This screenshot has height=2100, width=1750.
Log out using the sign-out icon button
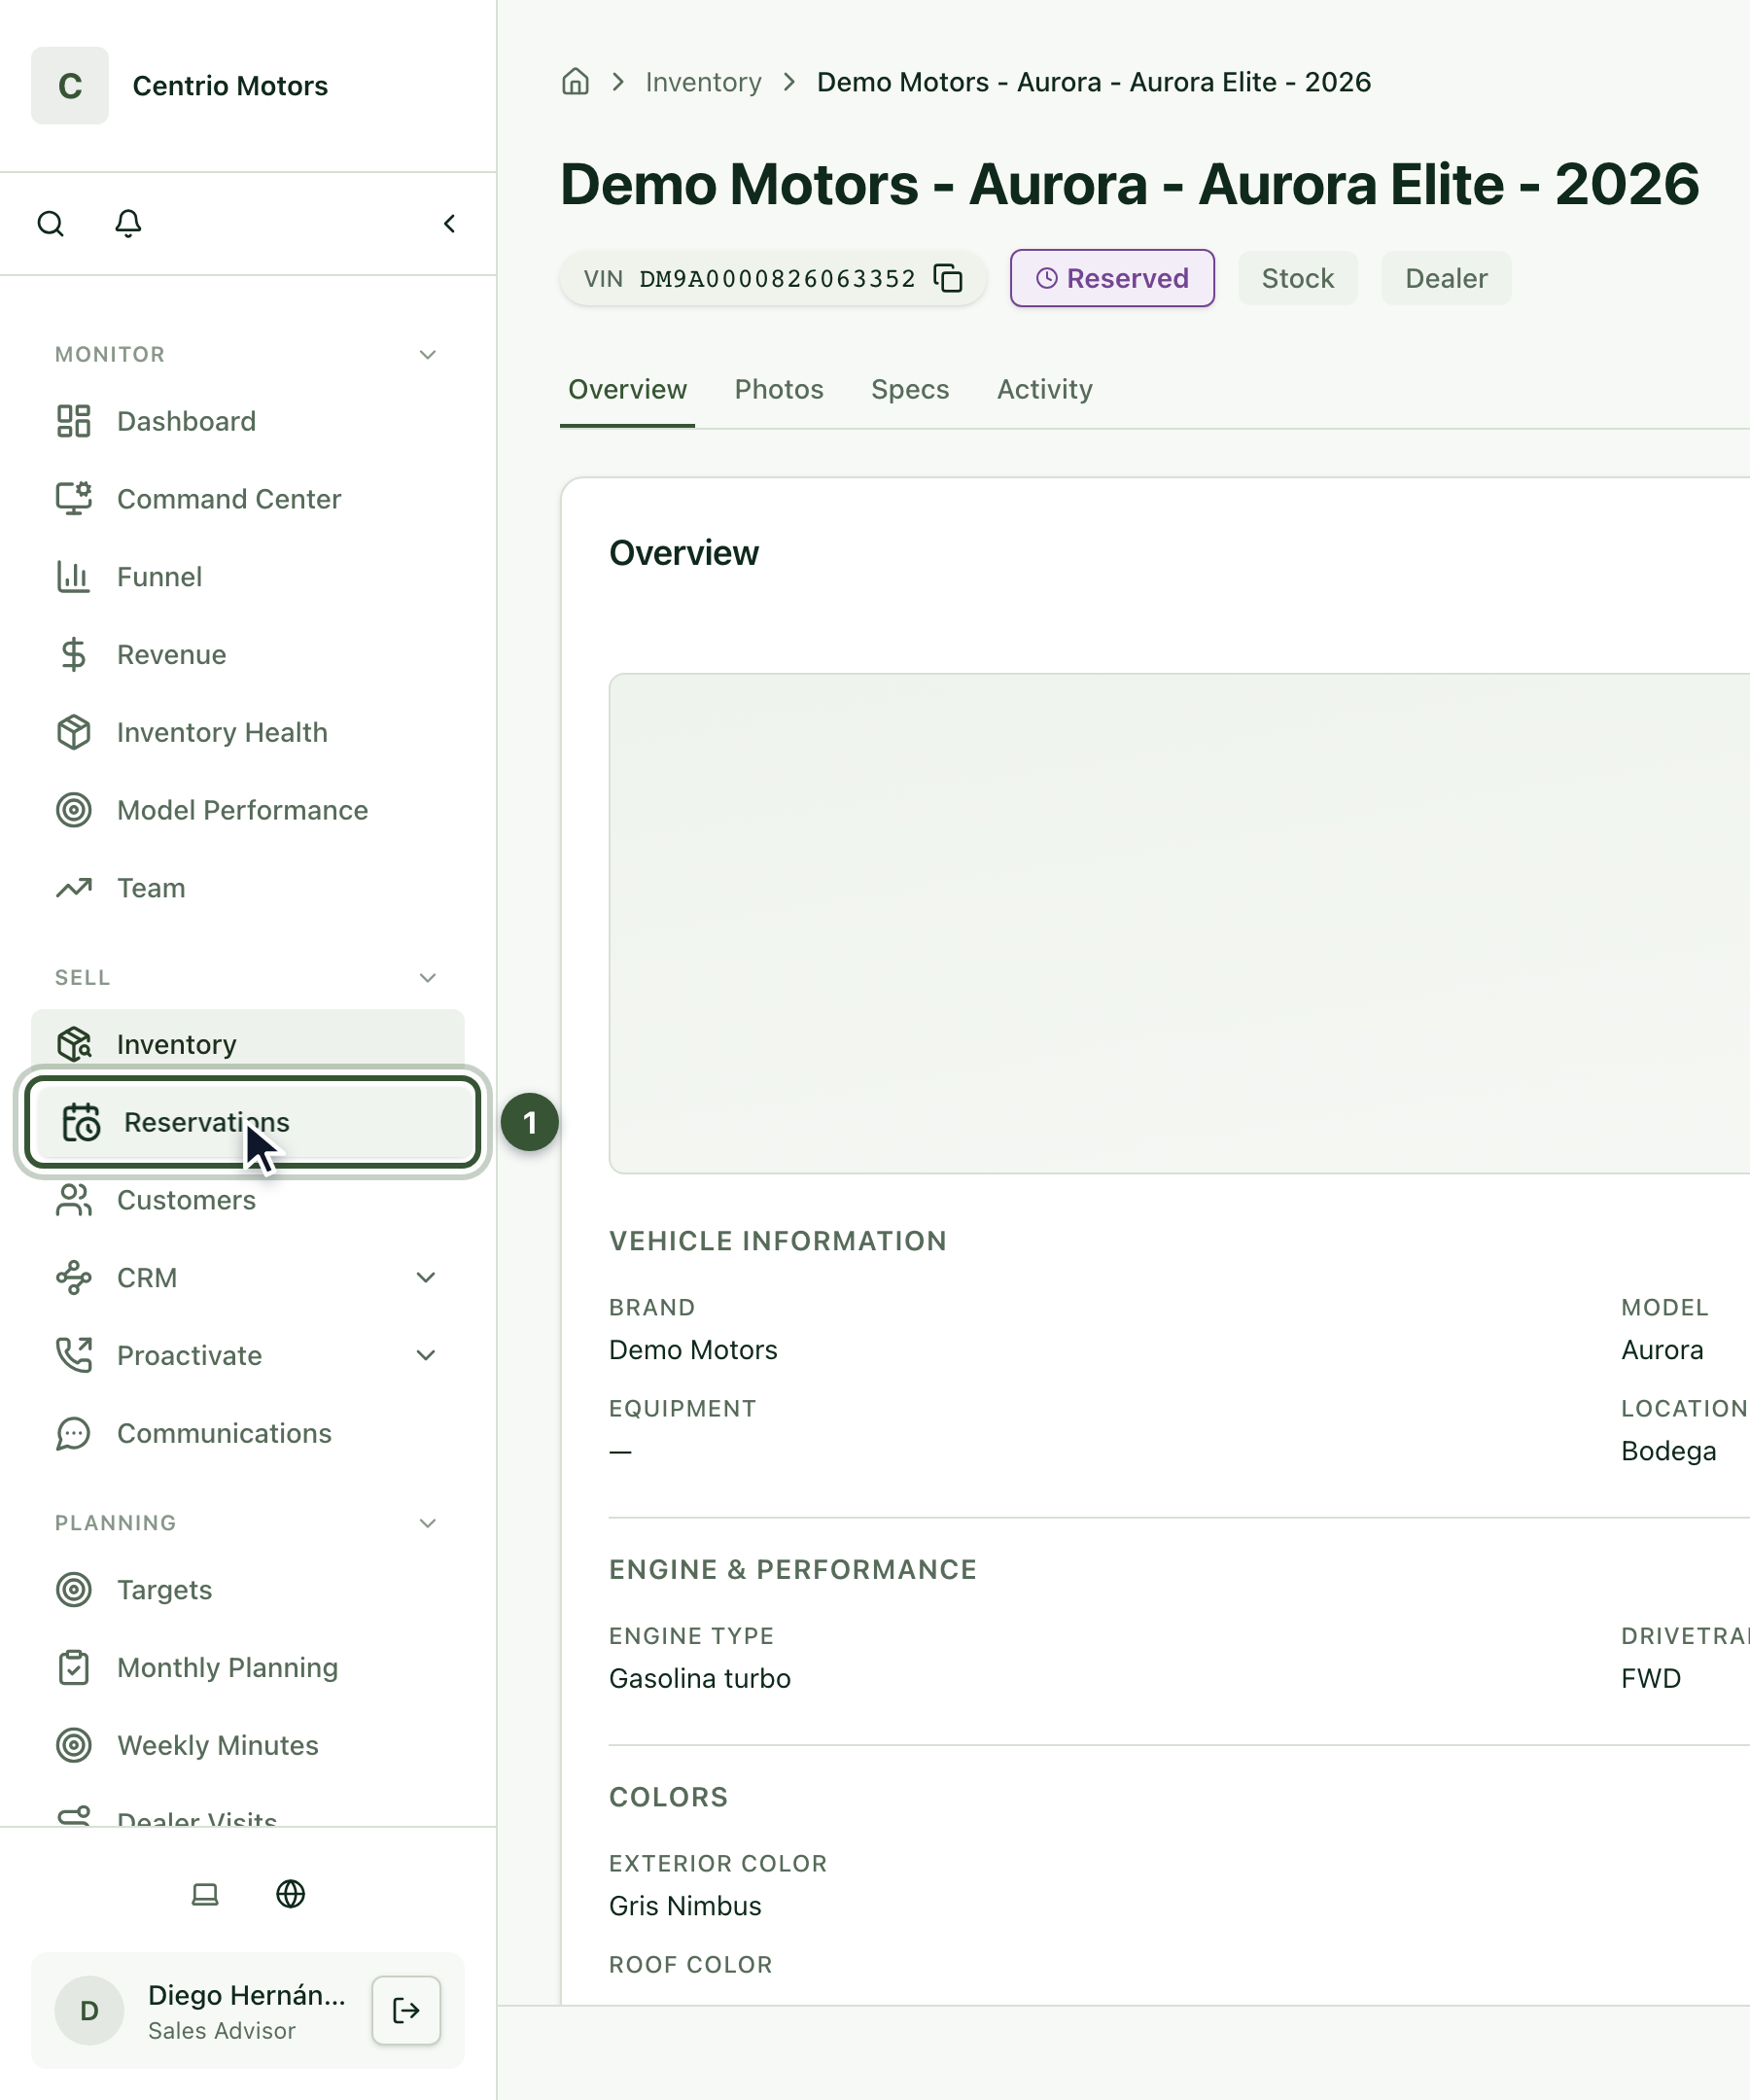click(406, 2010)
